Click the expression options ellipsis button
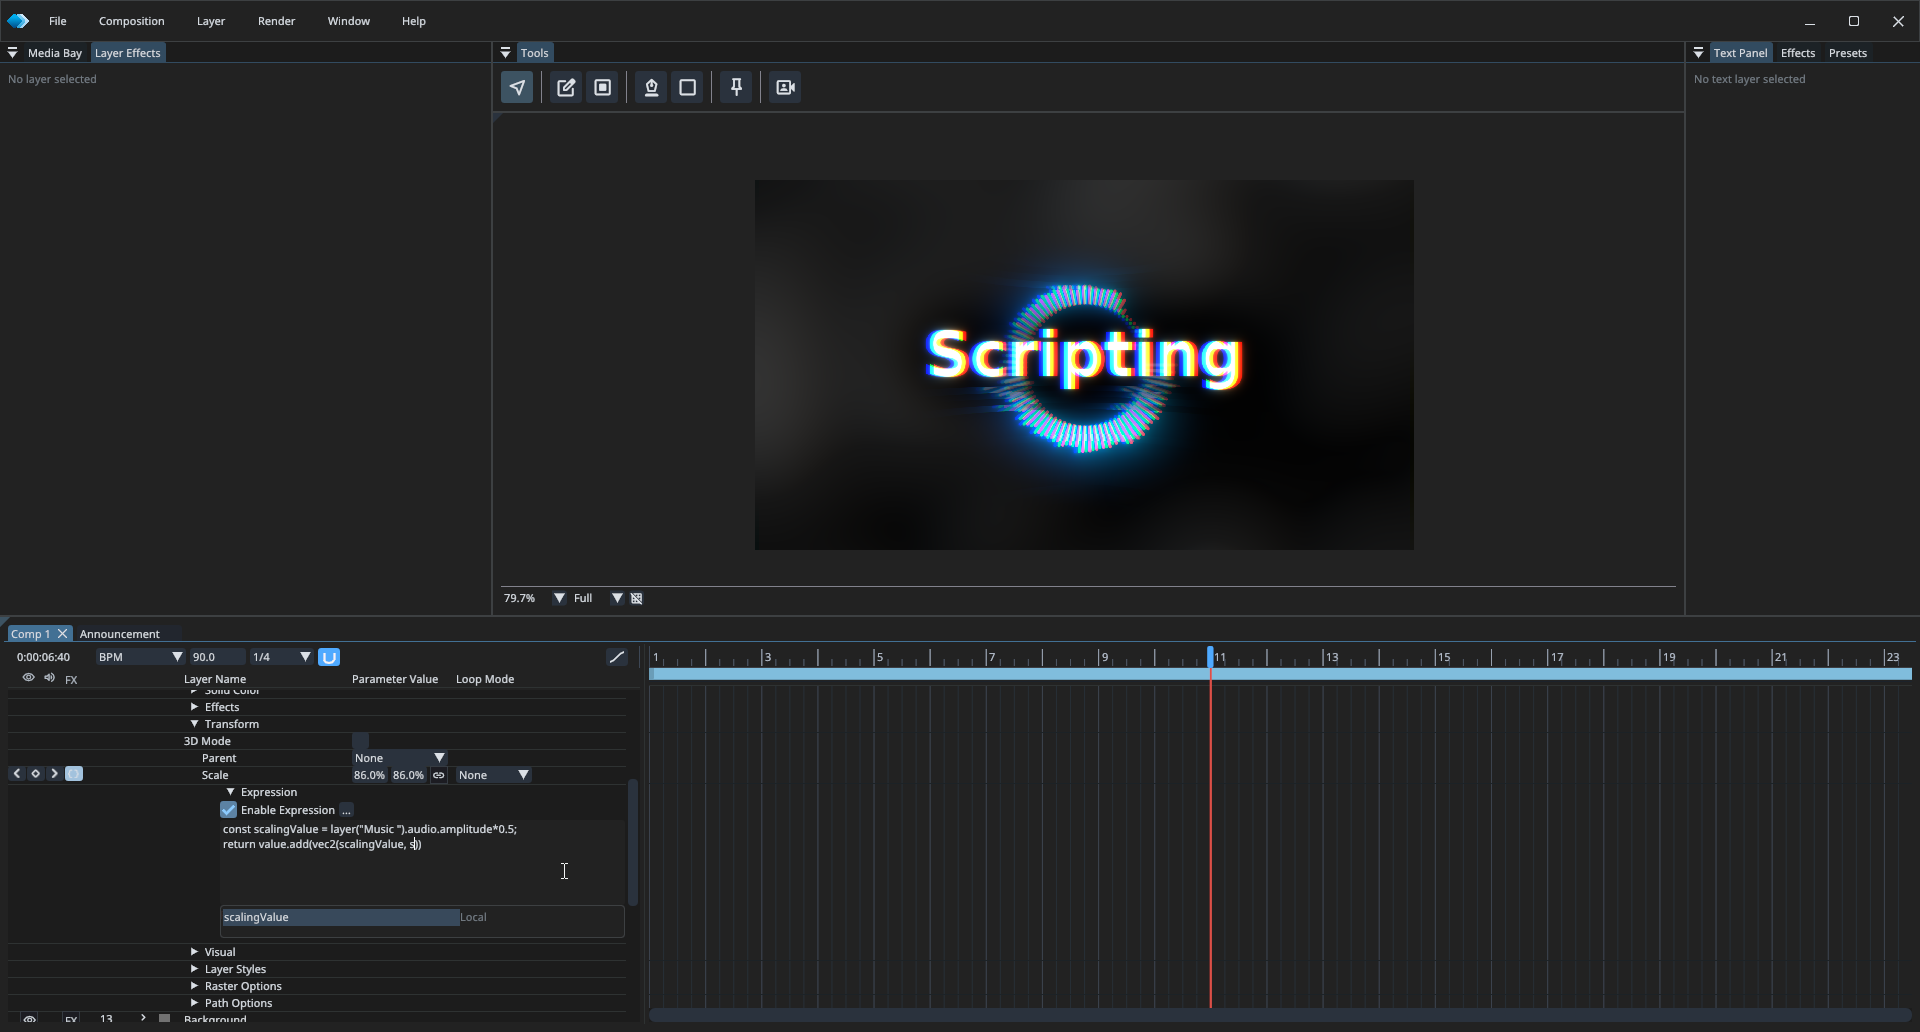Screen dimensions: 1920x1032 [x=346, y=810]
